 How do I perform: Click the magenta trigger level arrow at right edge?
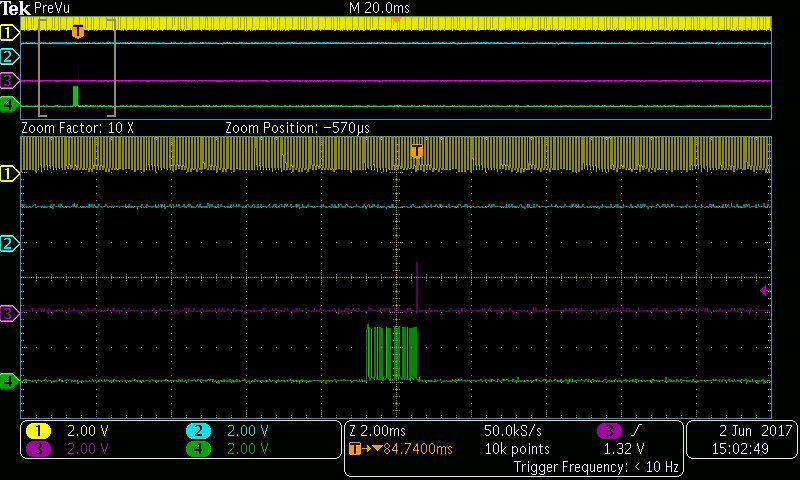[x=764, y=291]
